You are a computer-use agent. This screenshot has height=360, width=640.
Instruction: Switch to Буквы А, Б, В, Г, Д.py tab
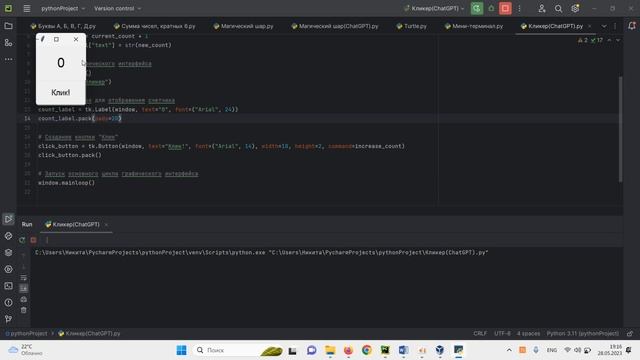[x=63, y=26]
